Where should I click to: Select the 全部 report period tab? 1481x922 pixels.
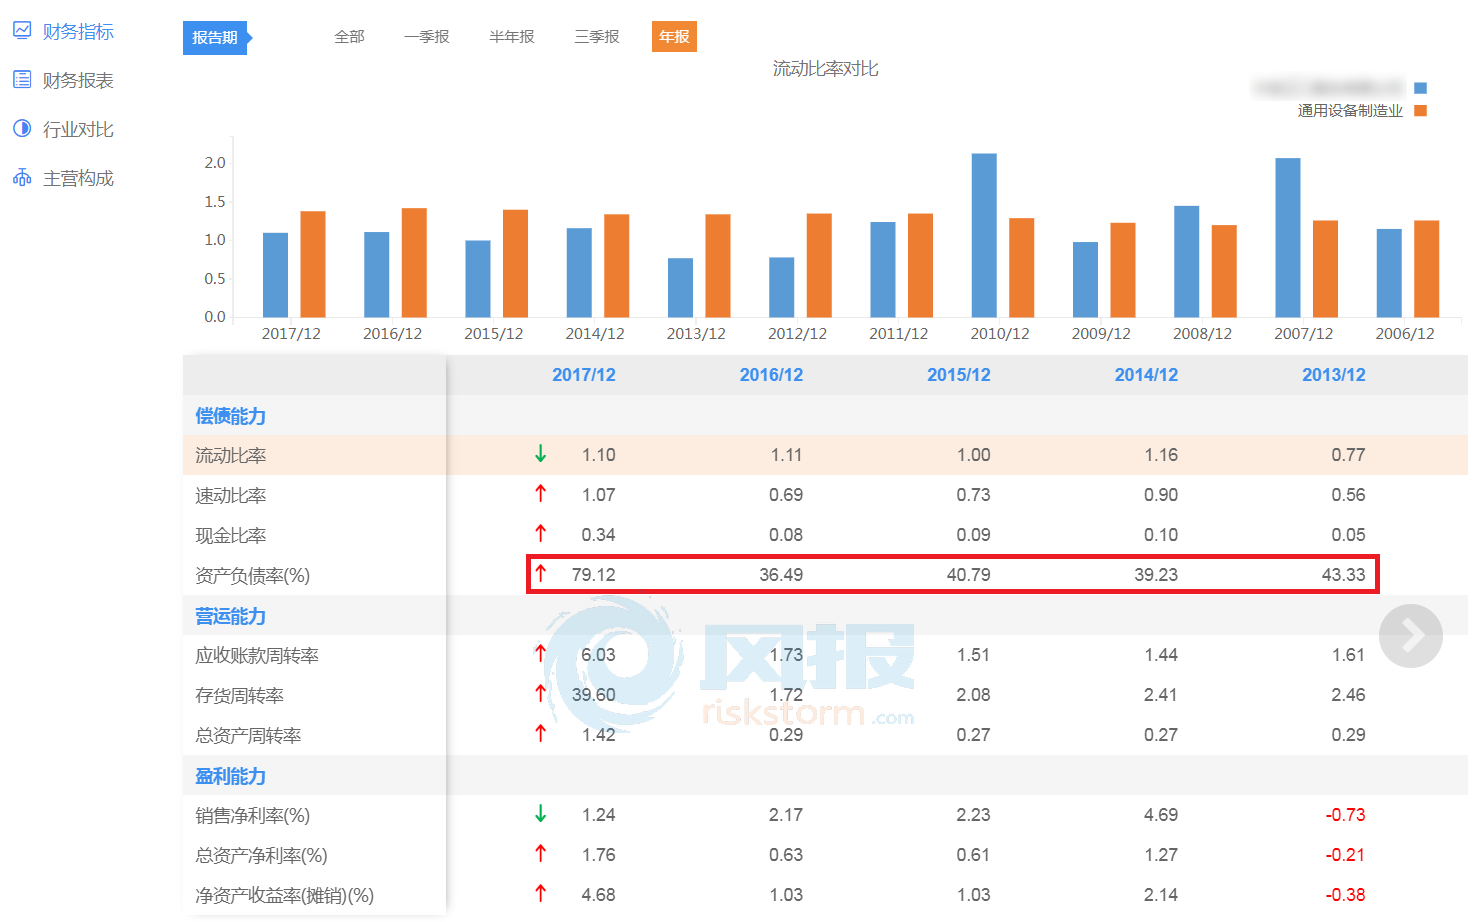tap(349, 37)
